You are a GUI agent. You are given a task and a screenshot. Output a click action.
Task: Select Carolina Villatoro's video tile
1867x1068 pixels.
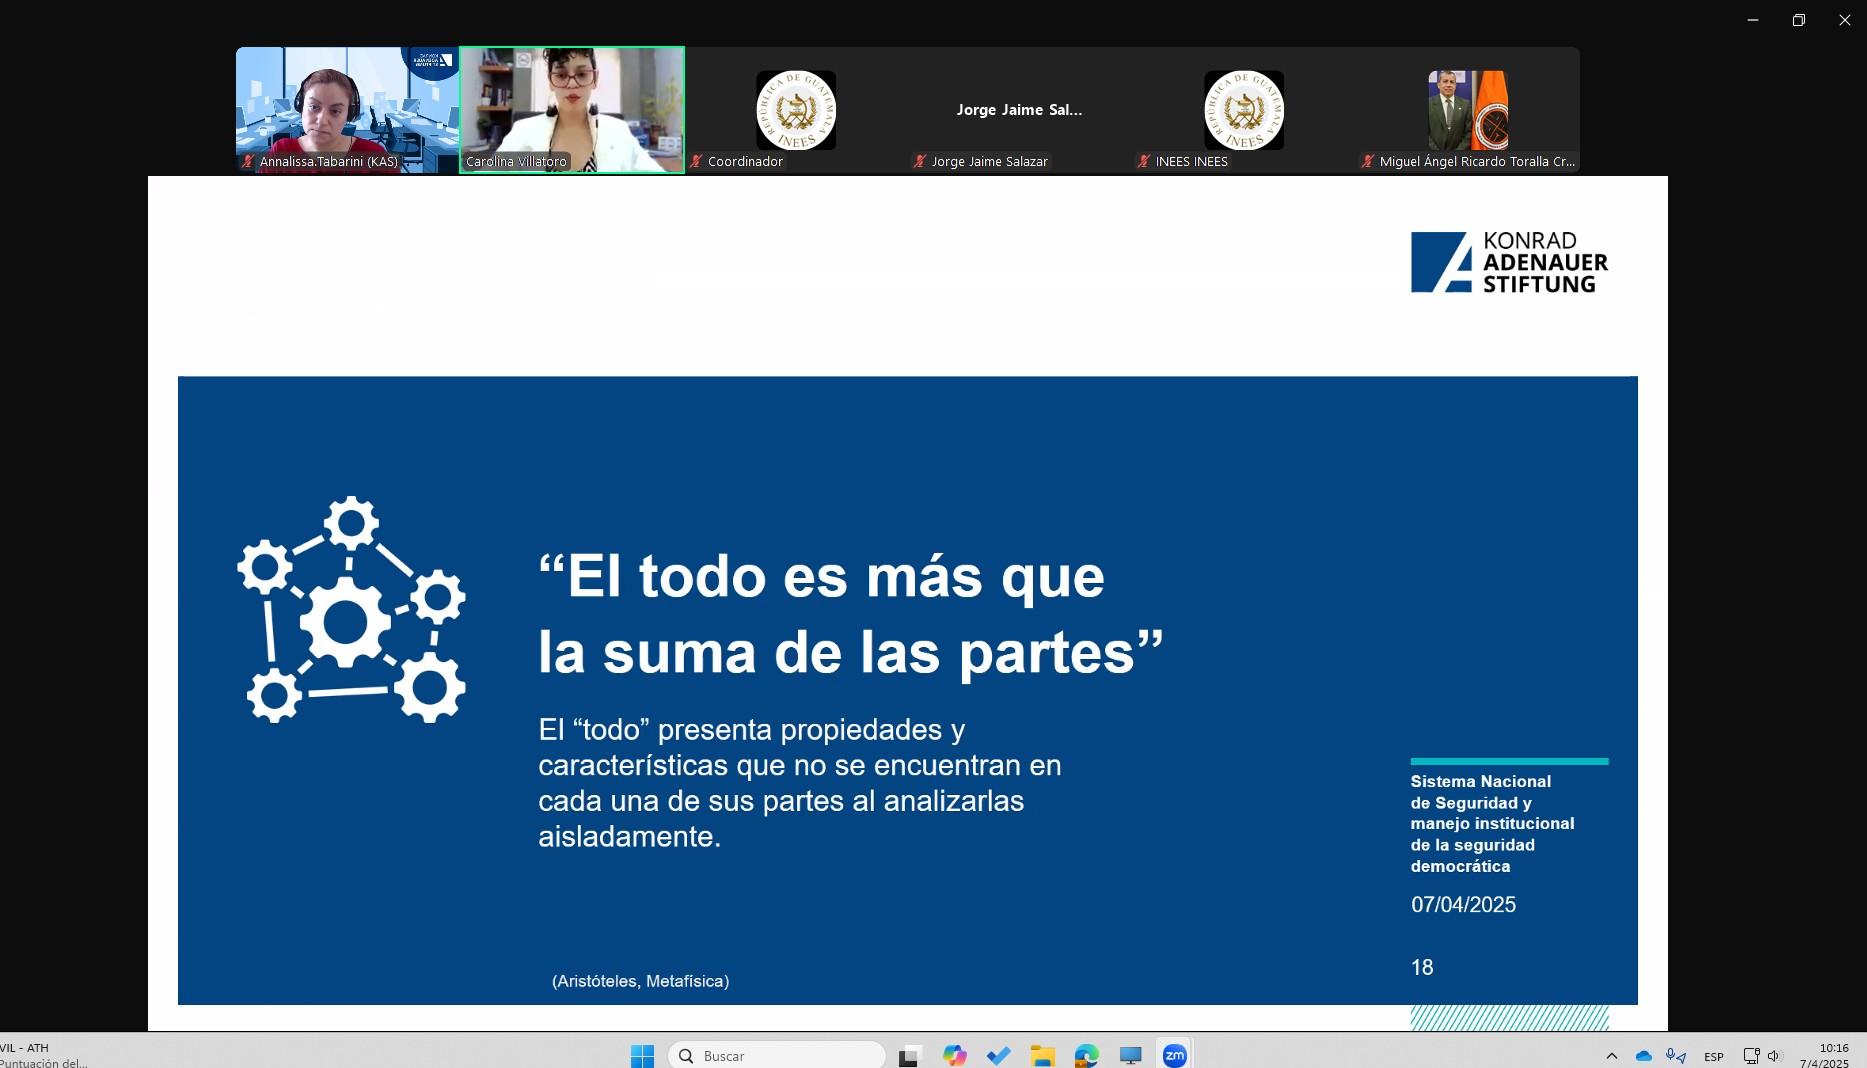(x=572, y=110)
